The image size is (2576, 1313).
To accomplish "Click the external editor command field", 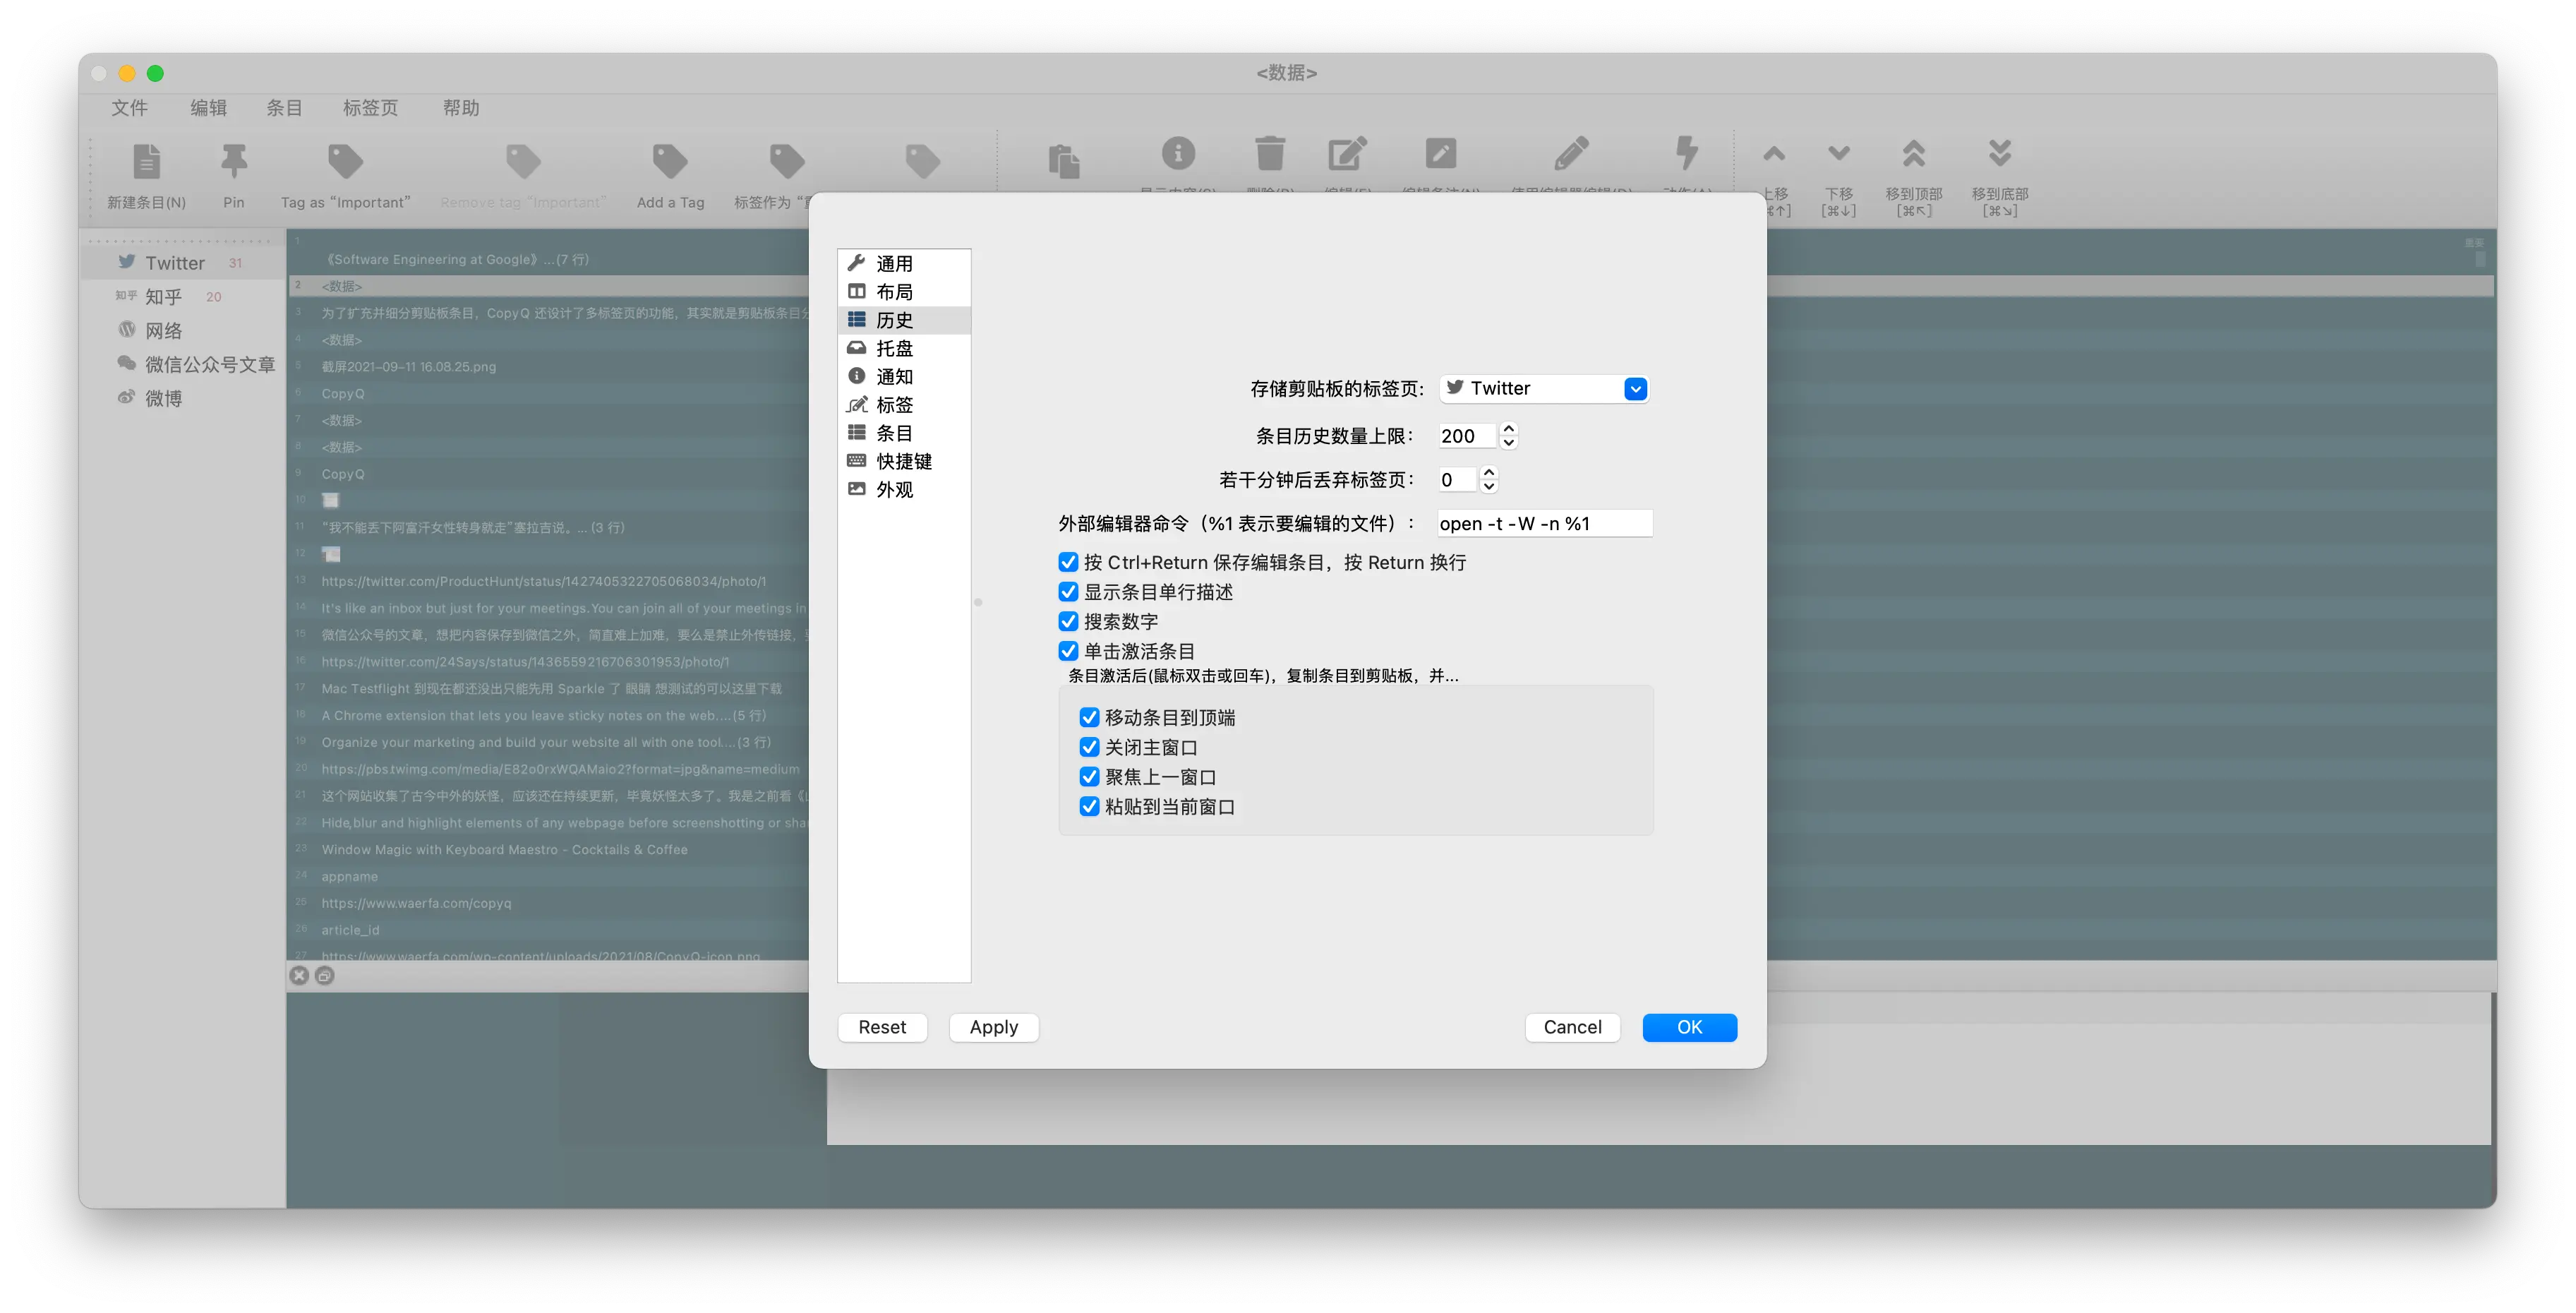I will [x=1544, y=524].
